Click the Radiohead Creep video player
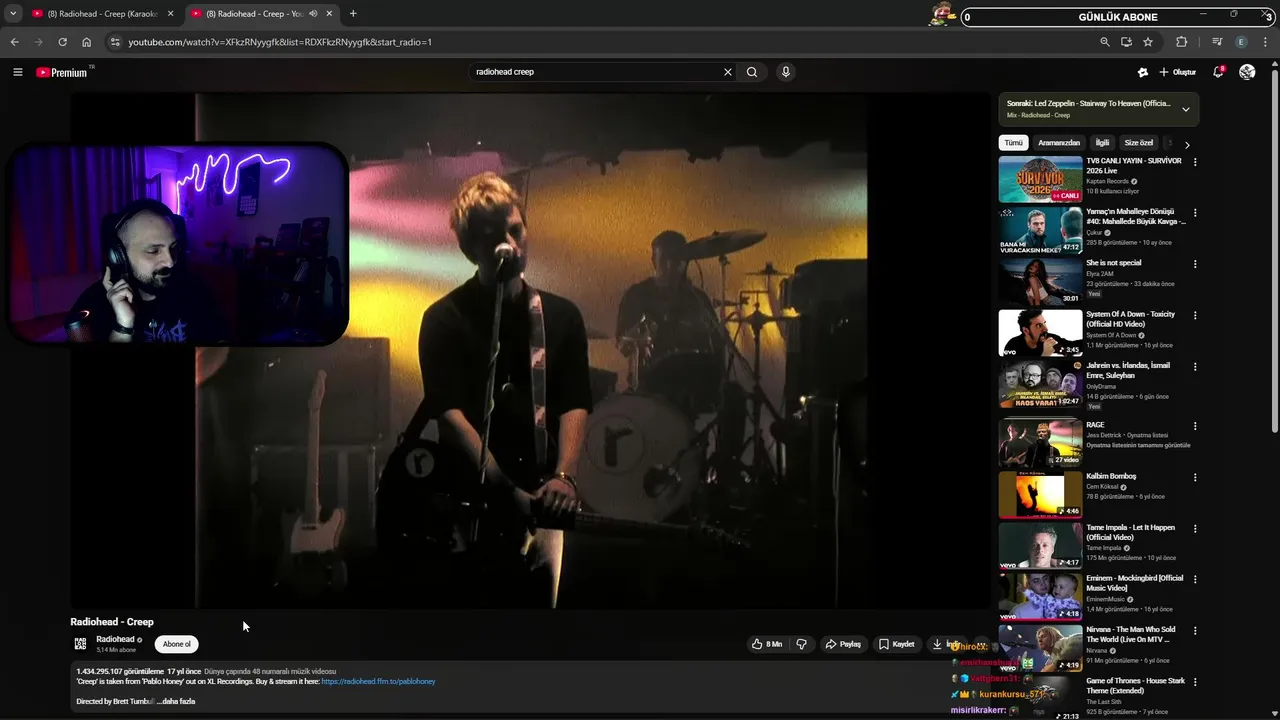 (x=530, y=350)
